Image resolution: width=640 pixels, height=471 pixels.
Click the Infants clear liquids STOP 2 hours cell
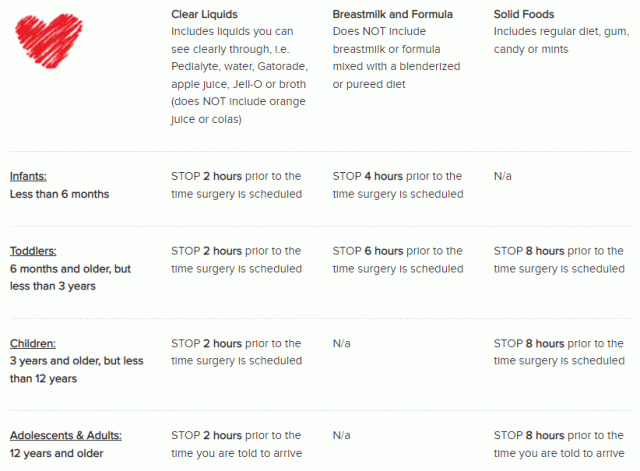(x=236, y=185)
